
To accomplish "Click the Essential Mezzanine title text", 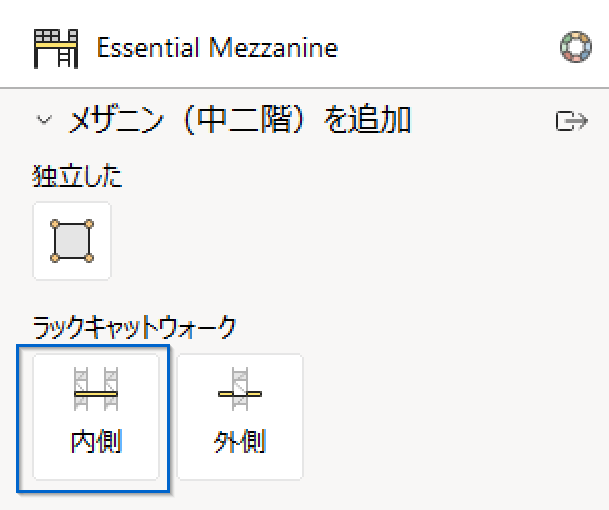I will click(218, 48).
